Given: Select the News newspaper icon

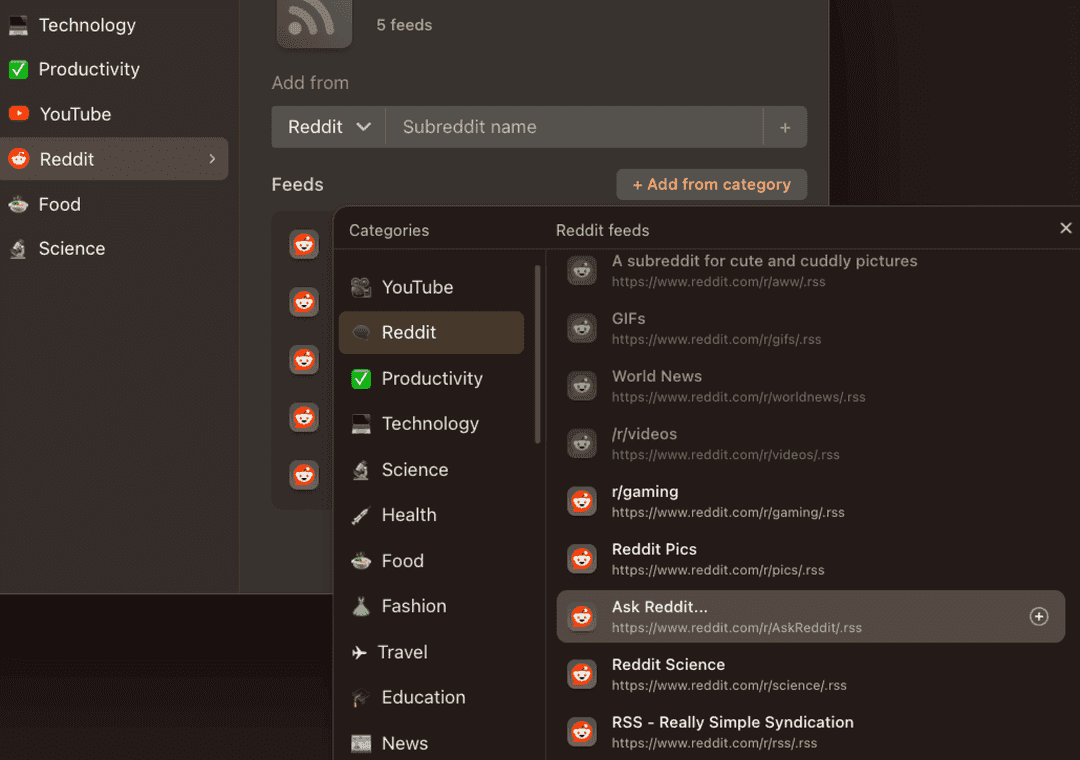Looking at the screenshot, I should pyautogui.click(x=360, y=743).
